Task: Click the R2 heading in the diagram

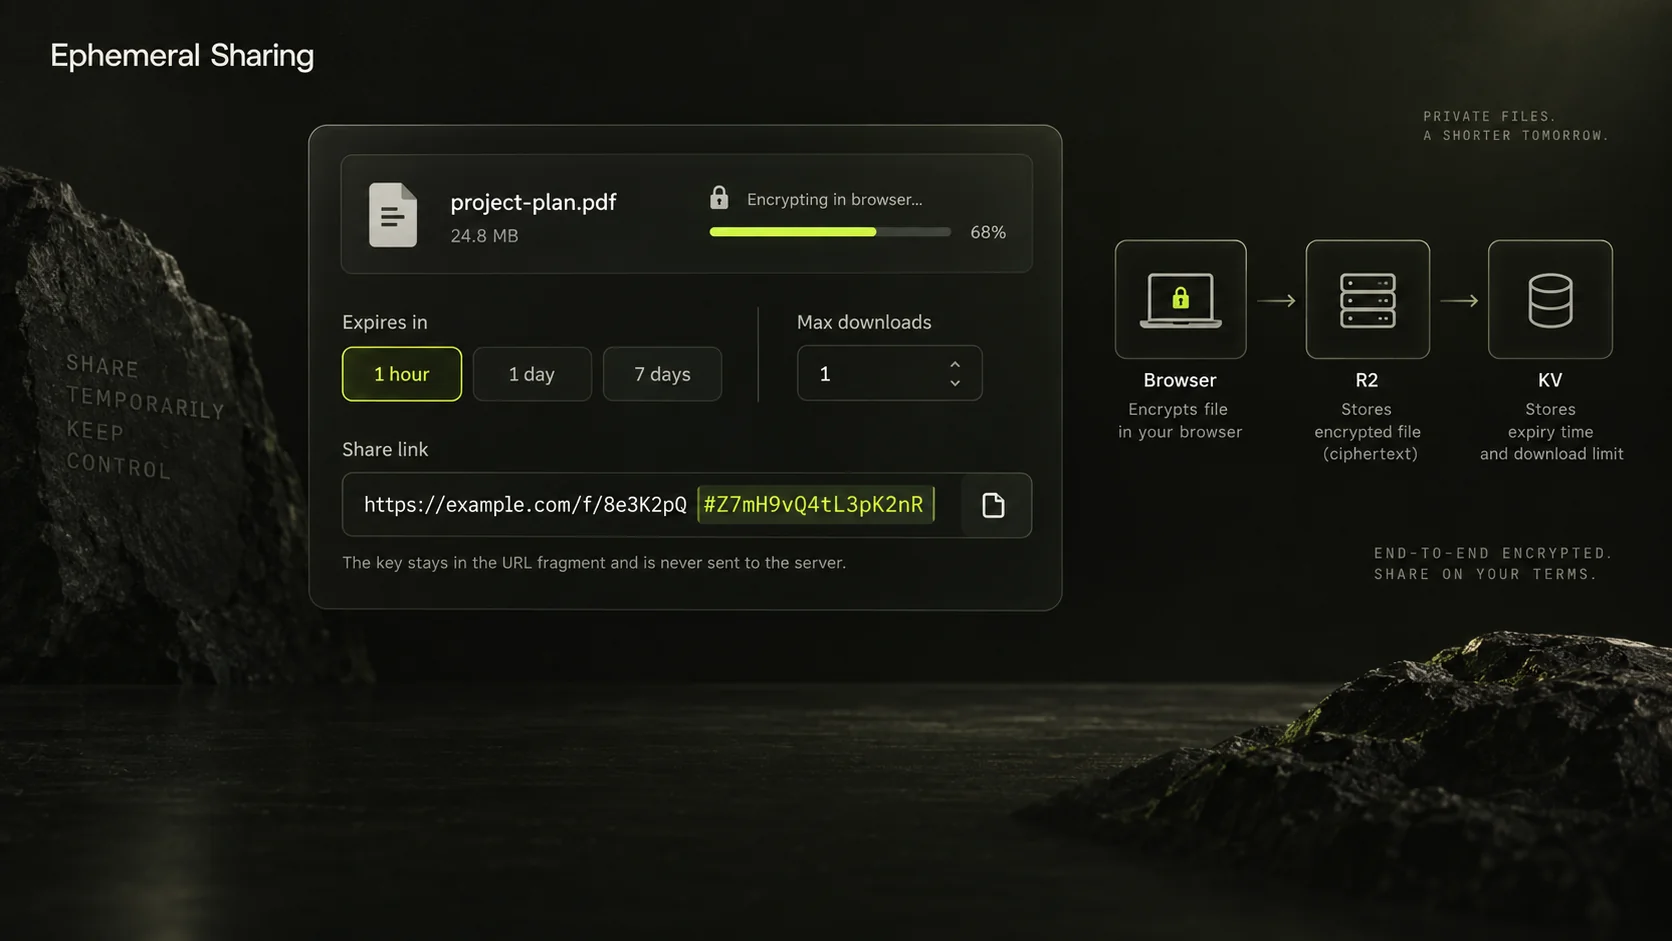Action: (x=1367, y=380)
